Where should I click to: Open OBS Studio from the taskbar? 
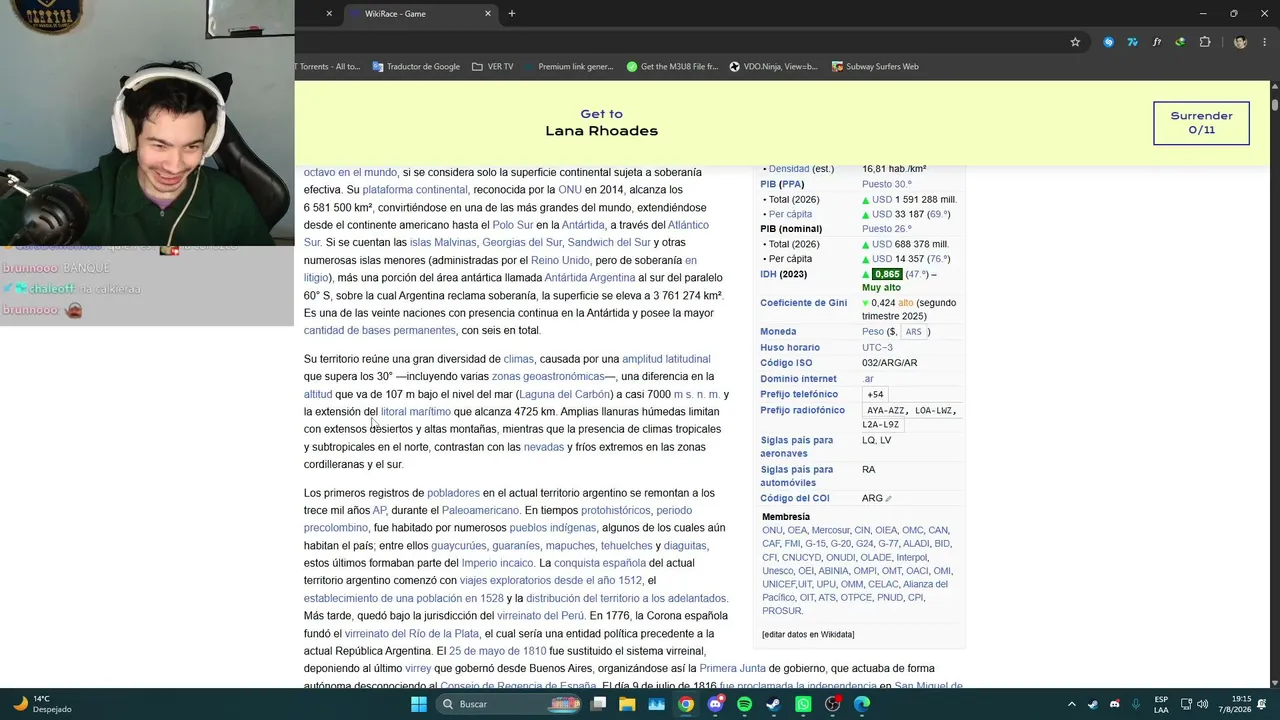(x=832, y=704)
